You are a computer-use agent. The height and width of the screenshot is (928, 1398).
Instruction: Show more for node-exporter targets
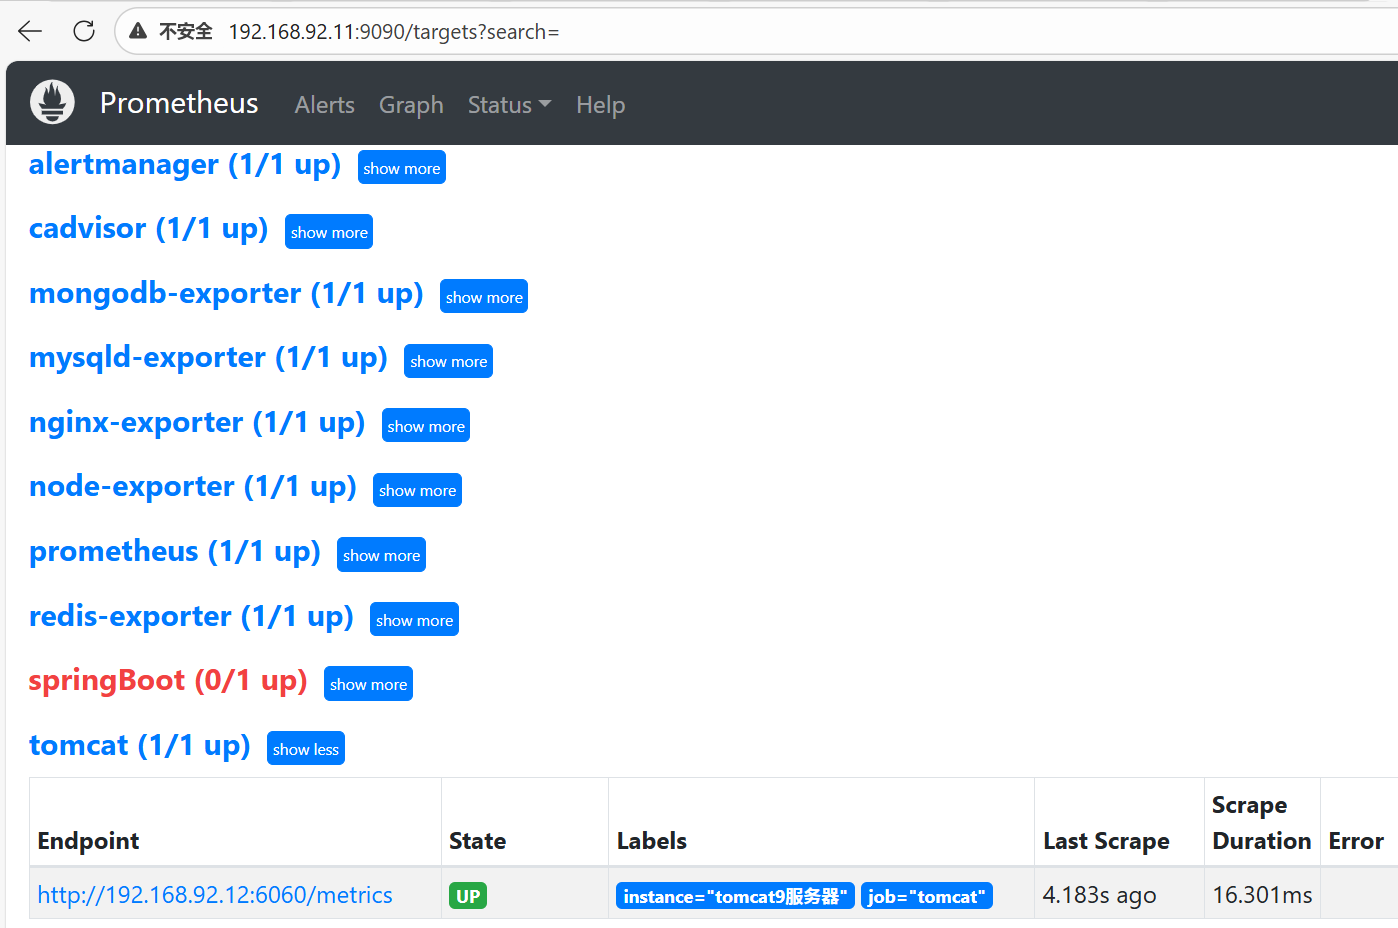pos(417,490)
